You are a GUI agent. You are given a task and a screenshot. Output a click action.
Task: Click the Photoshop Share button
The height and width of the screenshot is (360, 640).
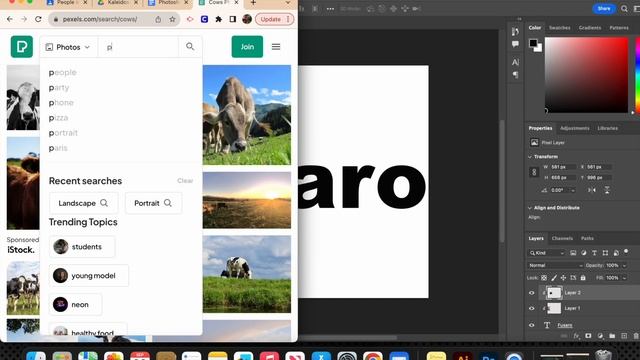point(604,9)
